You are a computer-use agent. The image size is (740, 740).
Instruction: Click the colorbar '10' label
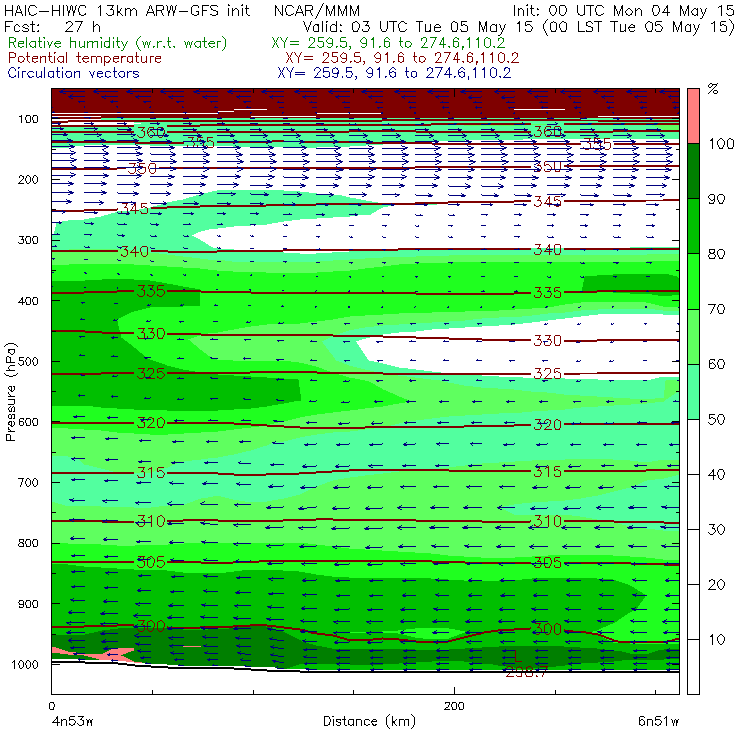[716, 640]
